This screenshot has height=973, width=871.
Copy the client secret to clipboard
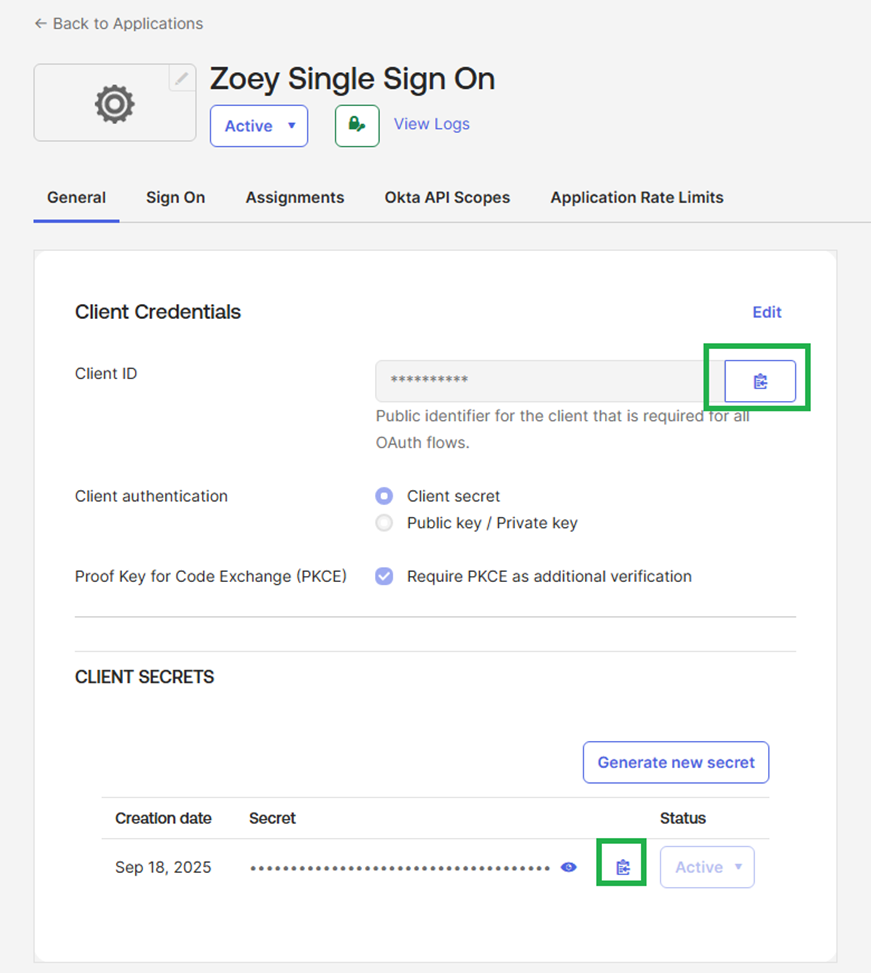[x=623, y=867]
